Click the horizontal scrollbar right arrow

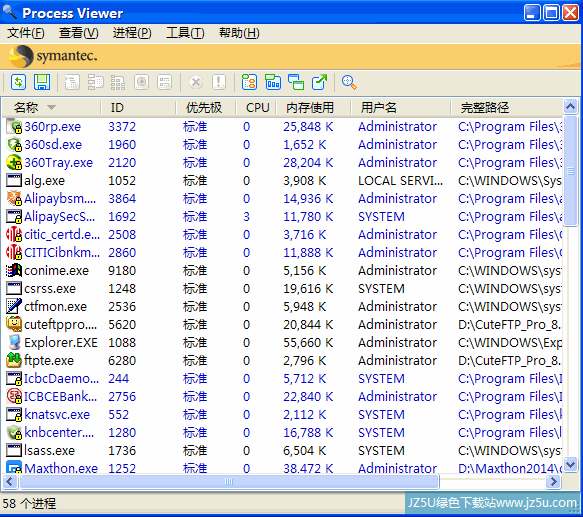[554, 482]
